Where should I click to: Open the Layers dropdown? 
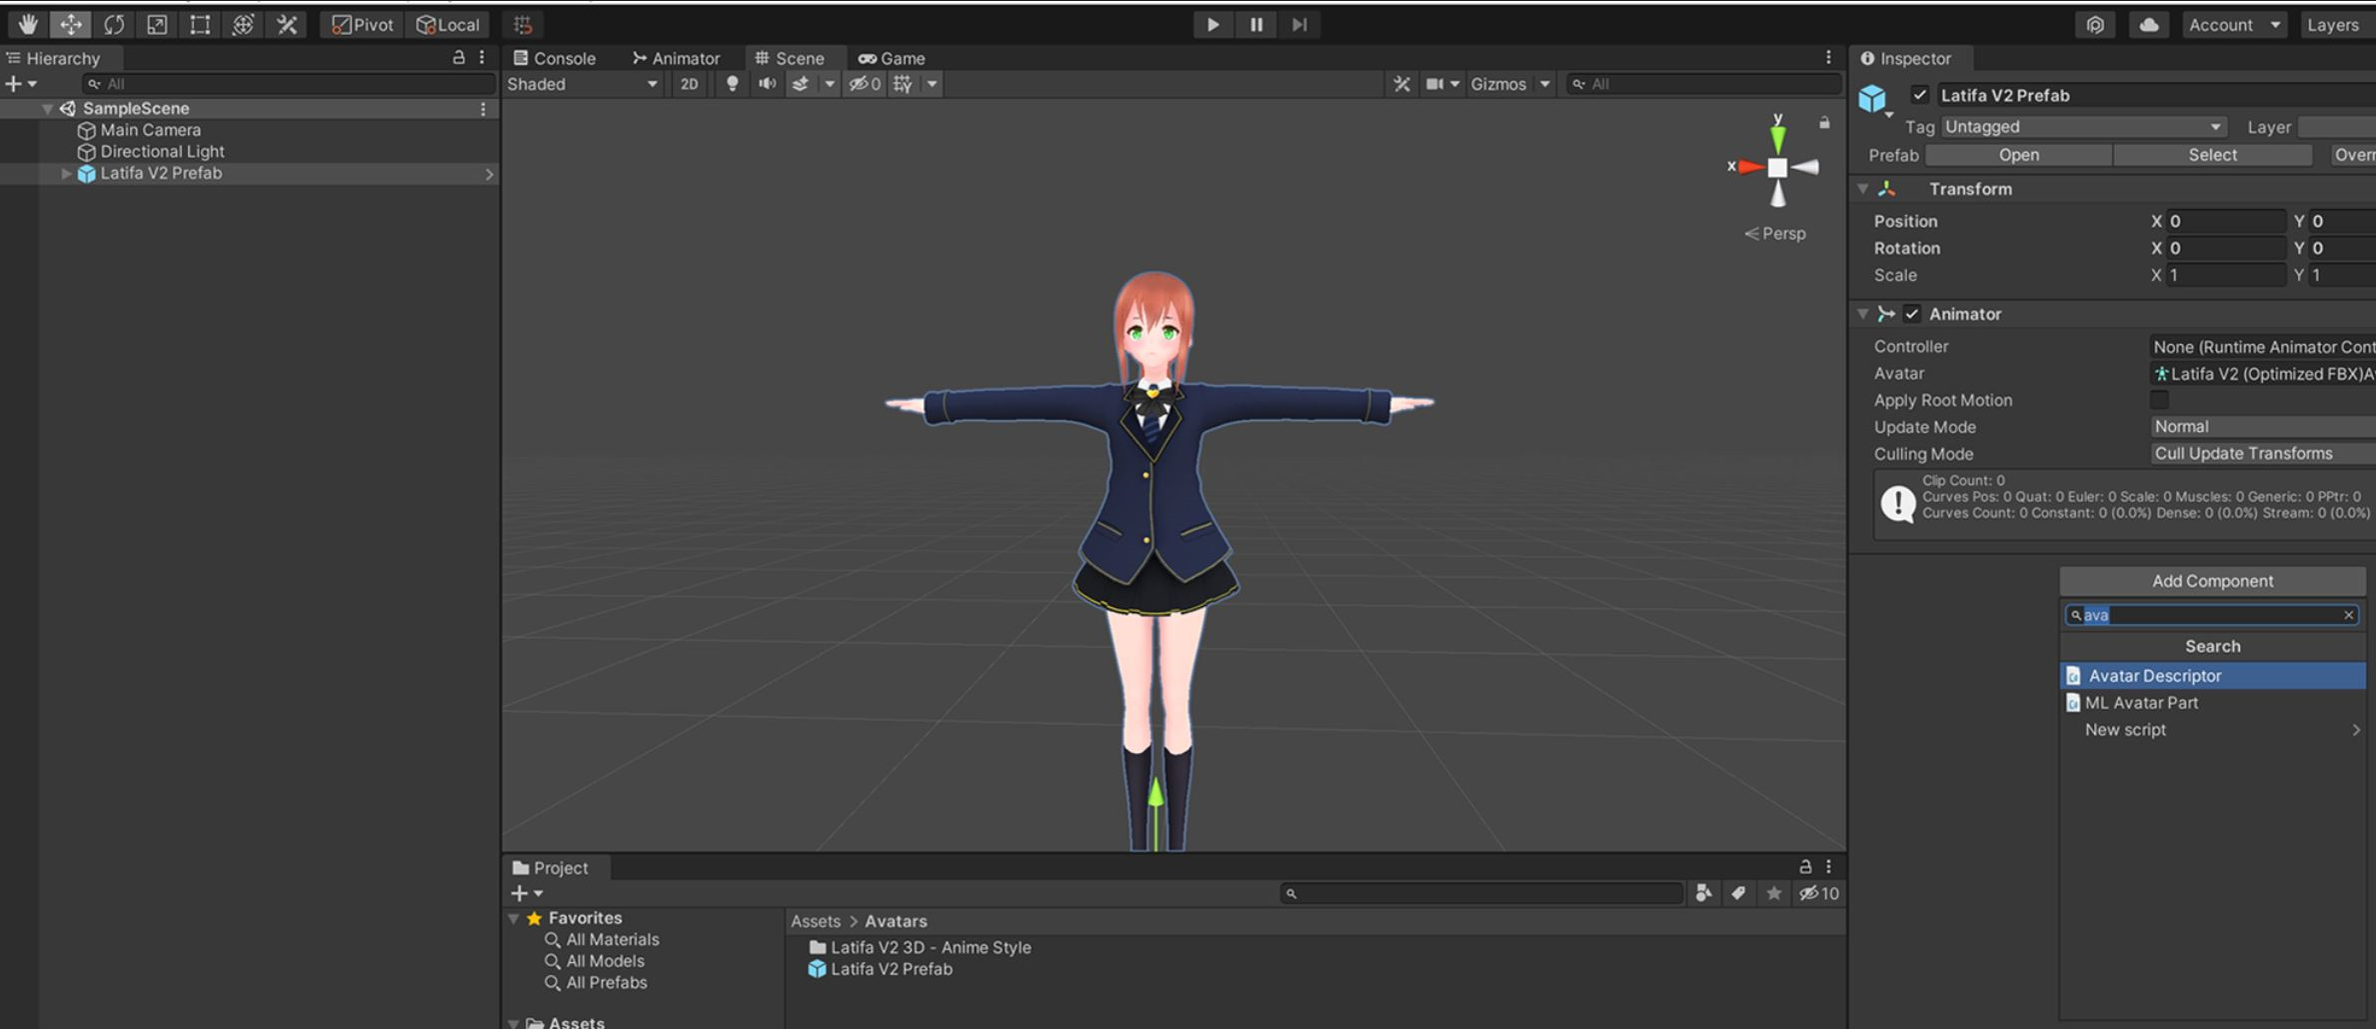[x=2335, y=24]
